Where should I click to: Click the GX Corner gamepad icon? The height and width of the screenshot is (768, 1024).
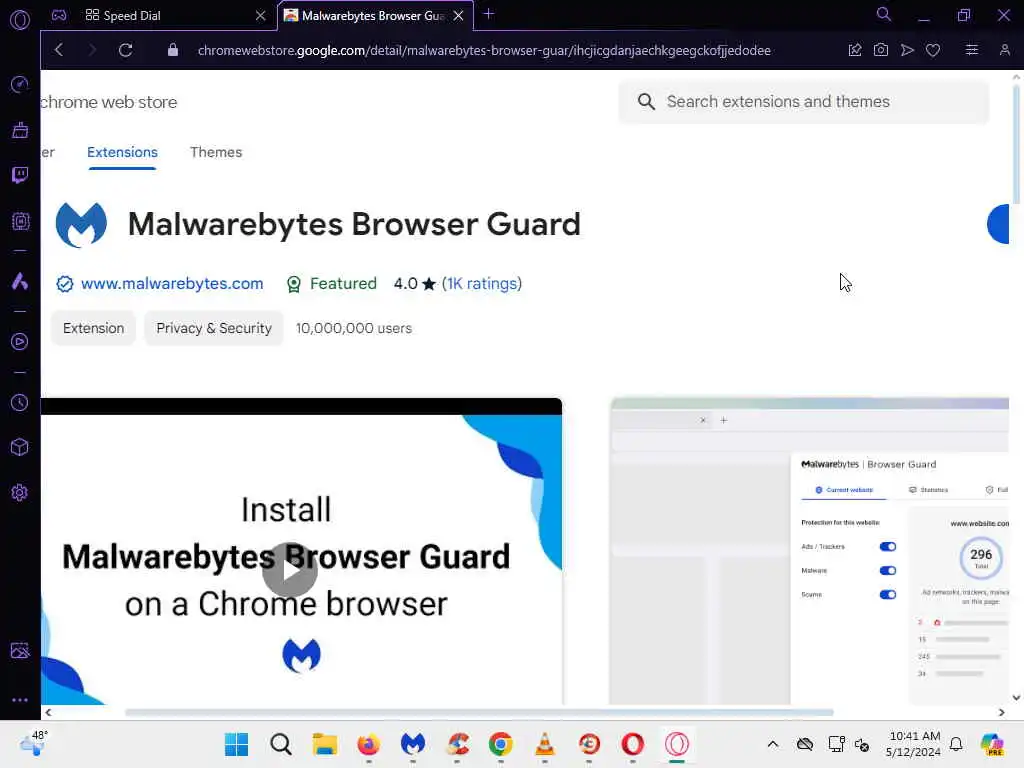(59, 16)
